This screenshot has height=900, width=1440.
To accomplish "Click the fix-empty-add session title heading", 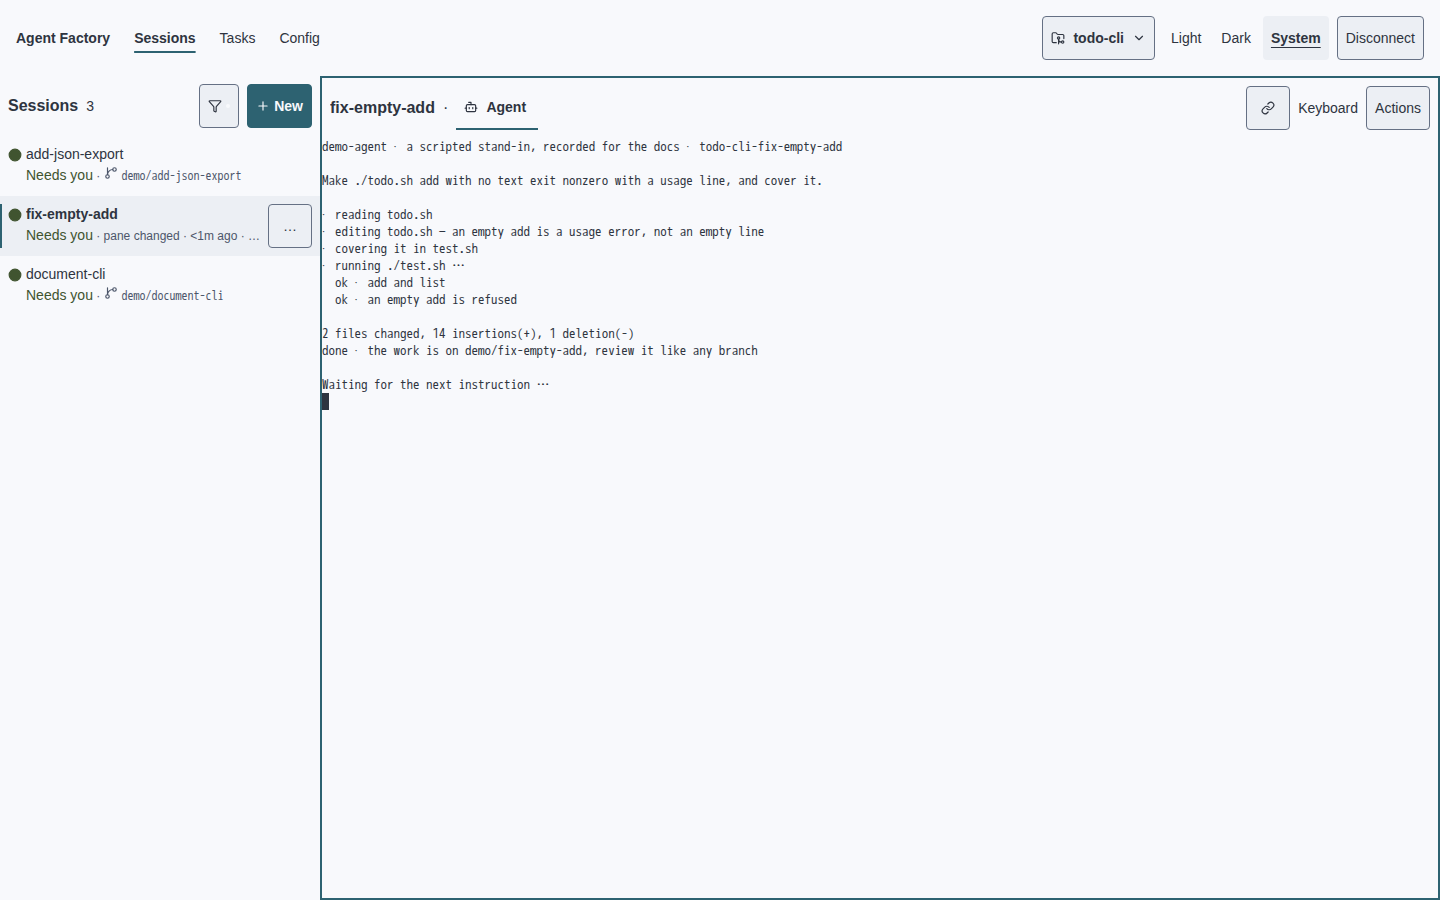I will tap(382, 107).
